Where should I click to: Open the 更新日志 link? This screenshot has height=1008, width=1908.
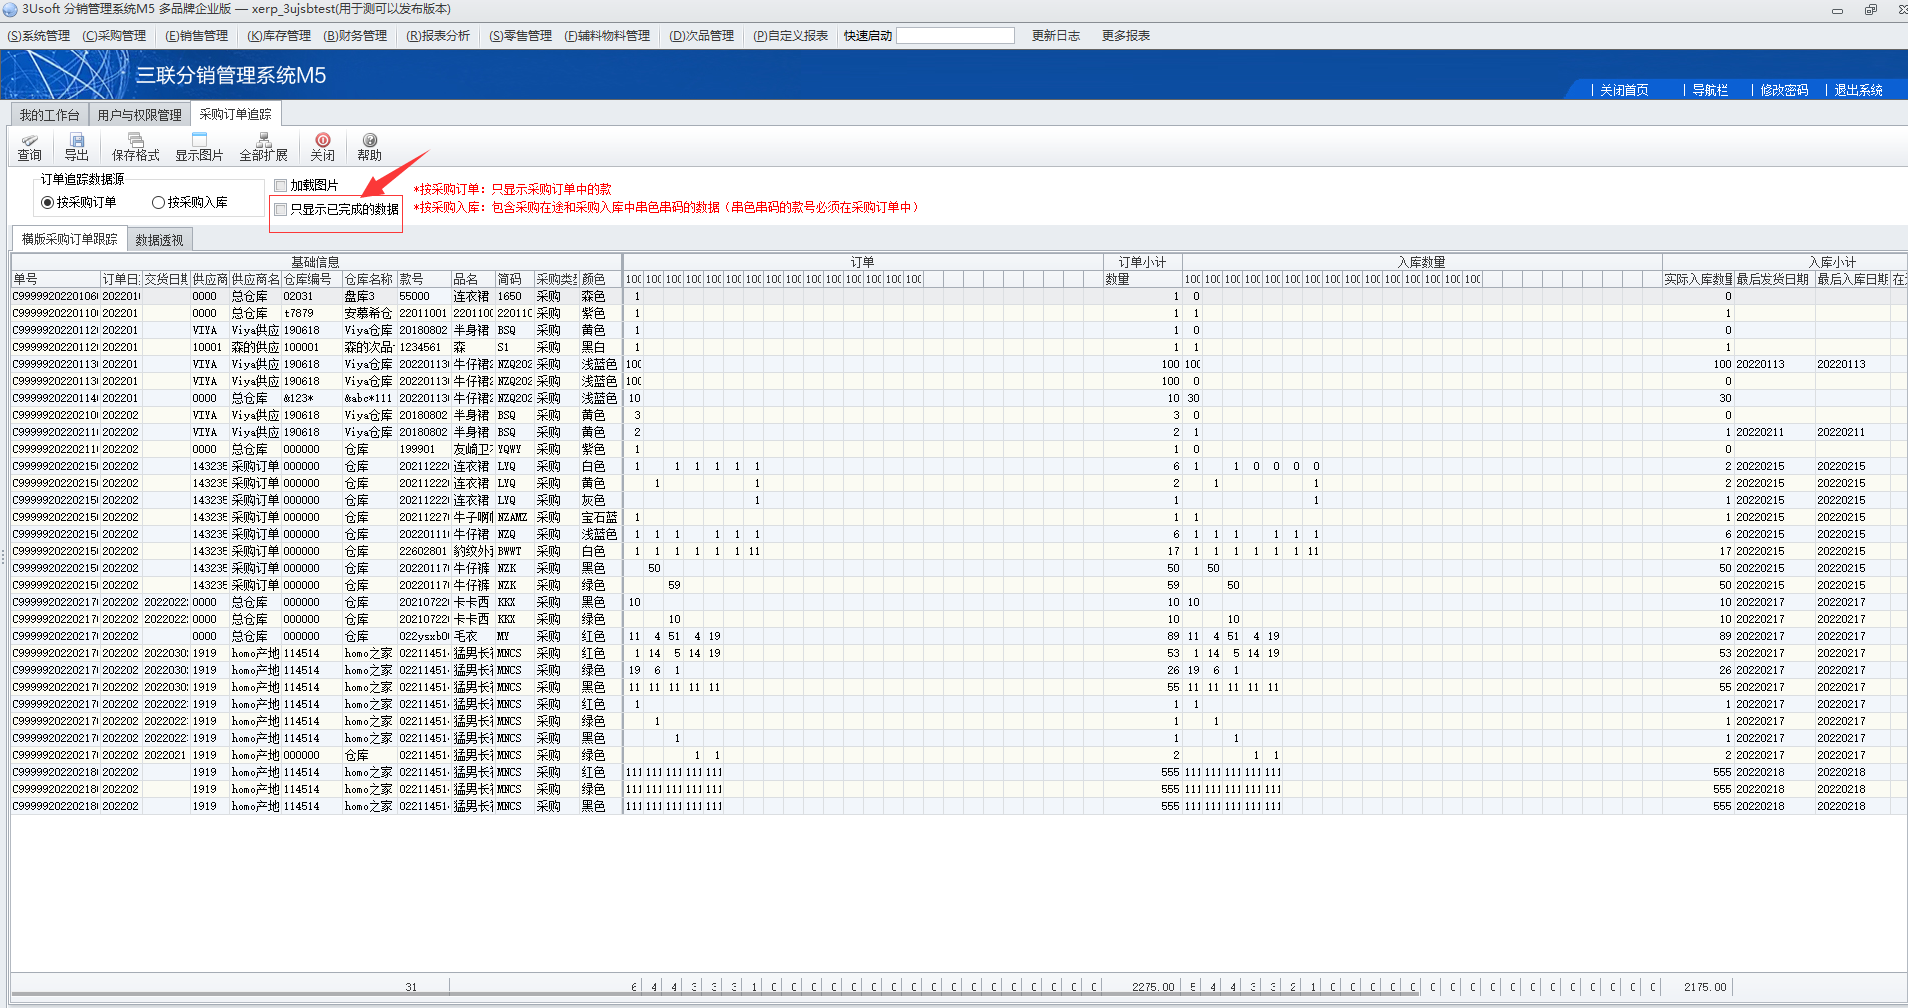(1056, 36)
